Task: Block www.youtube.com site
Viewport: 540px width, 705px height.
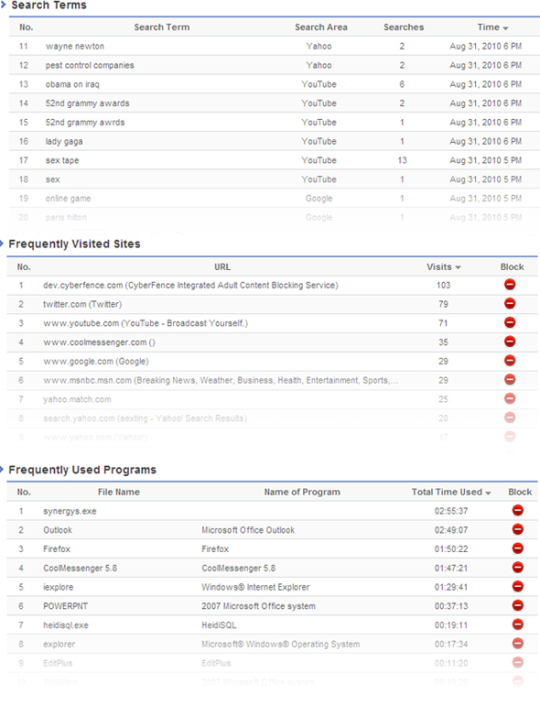Action: pyautogui.click(x=509, y=322)
